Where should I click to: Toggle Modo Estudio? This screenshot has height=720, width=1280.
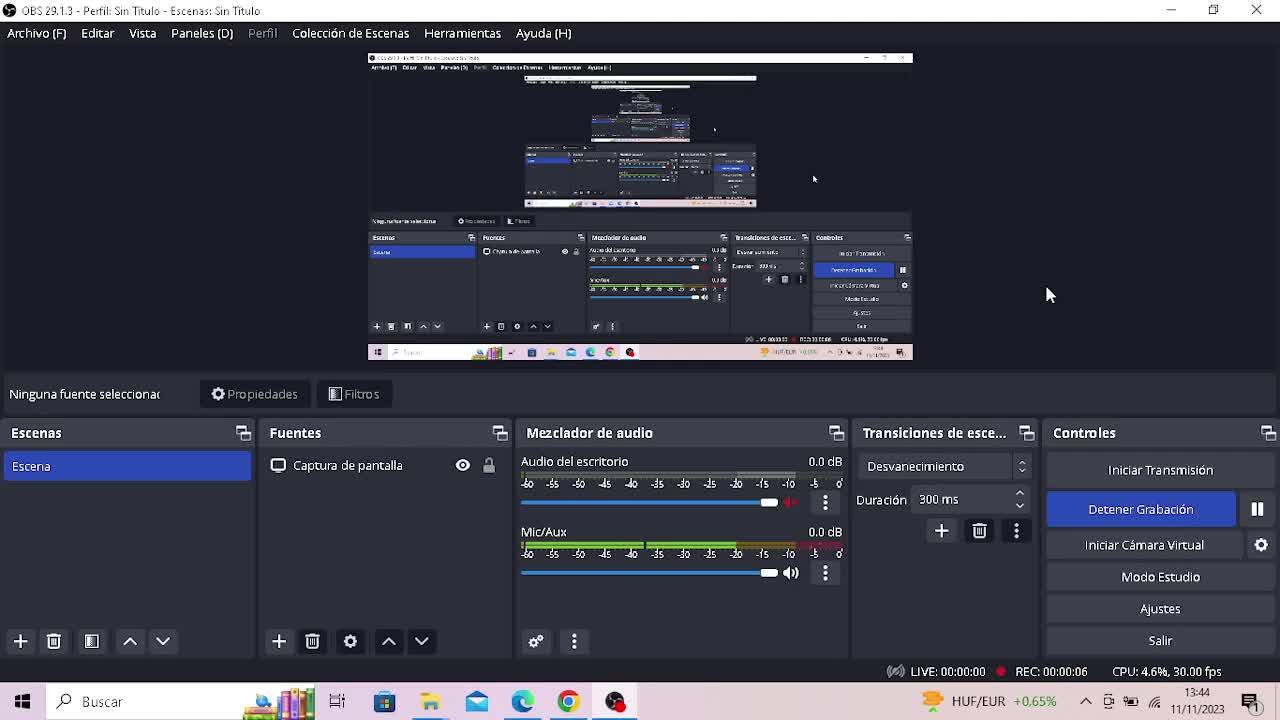pyautogui.click(x=1160, y=577)
